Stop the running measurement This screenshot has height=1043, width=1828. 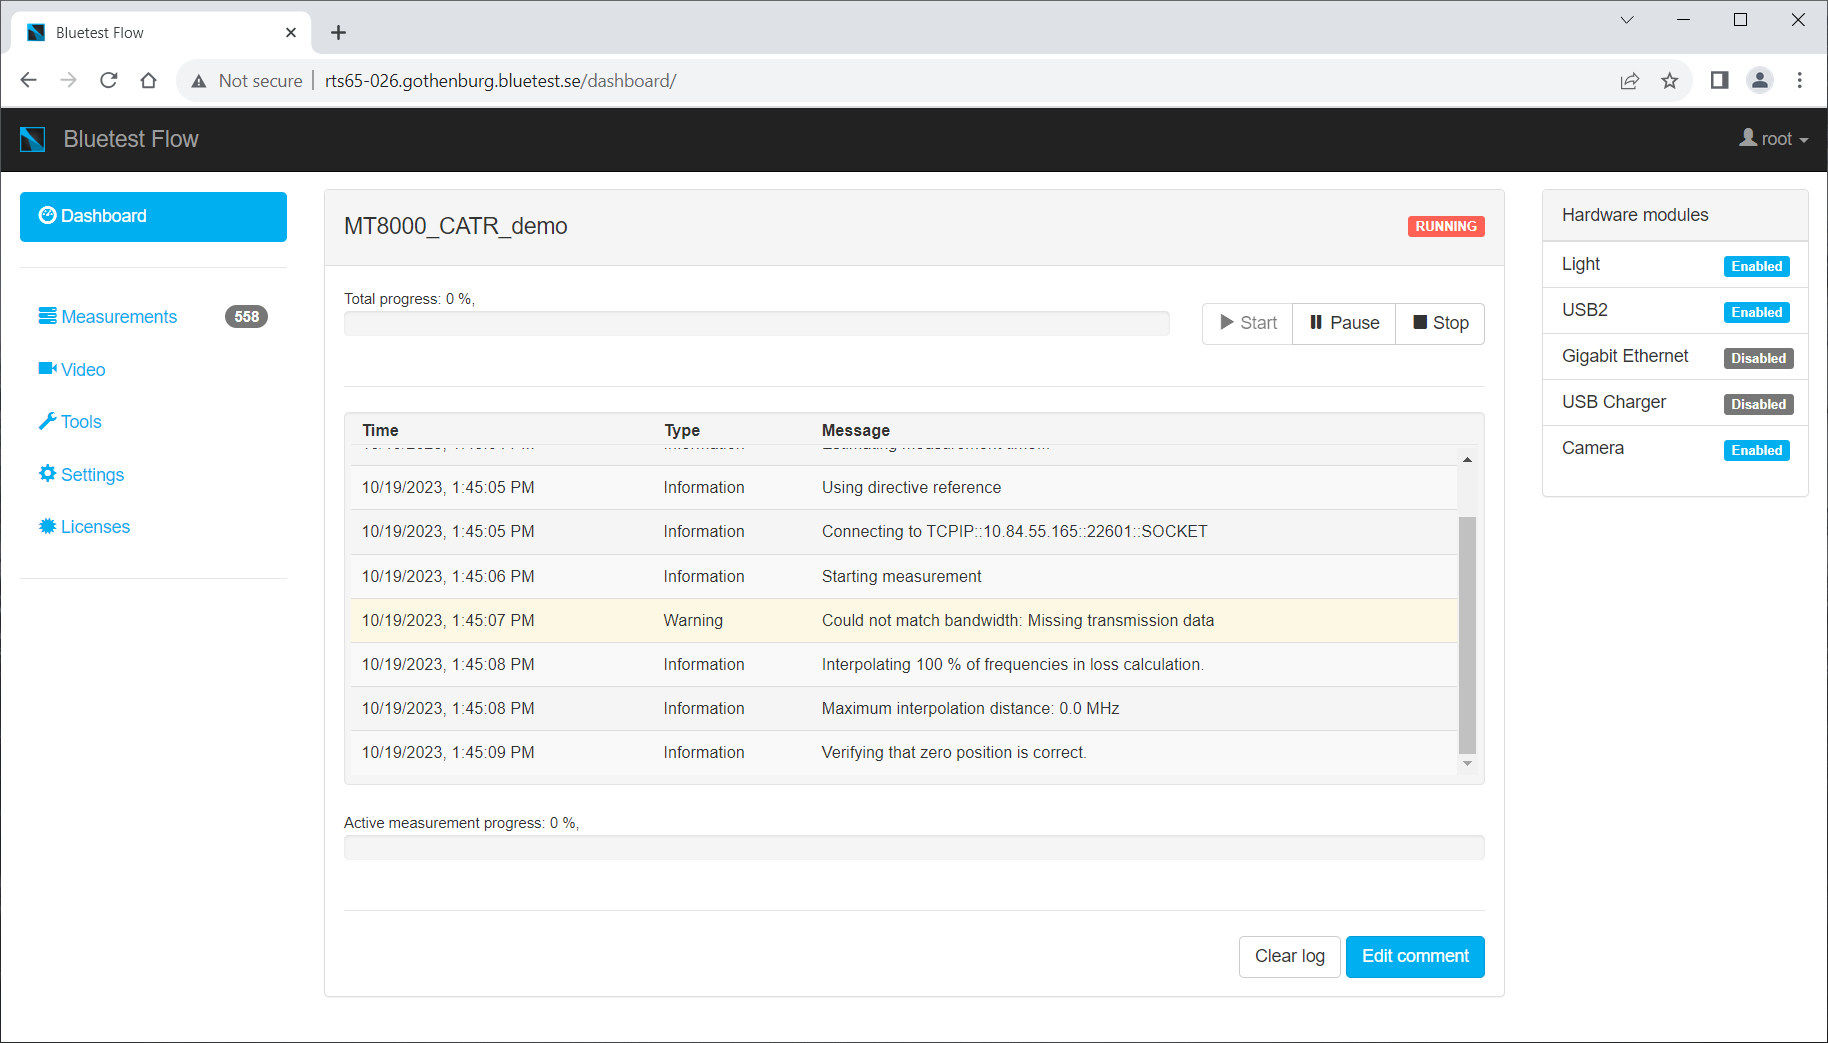[1440, 323]
